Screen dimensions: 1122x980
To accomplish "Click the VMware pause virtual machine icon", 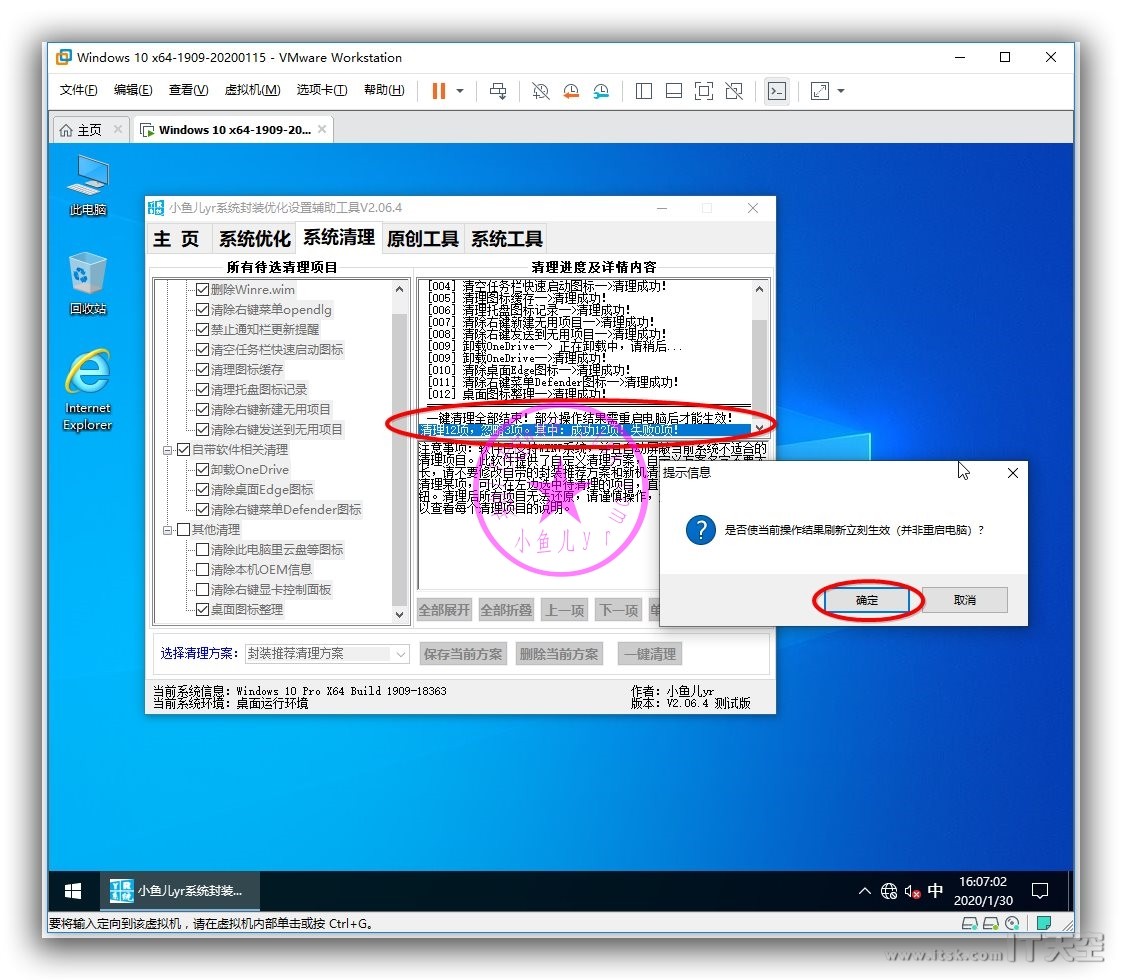I will click(439, 91).
